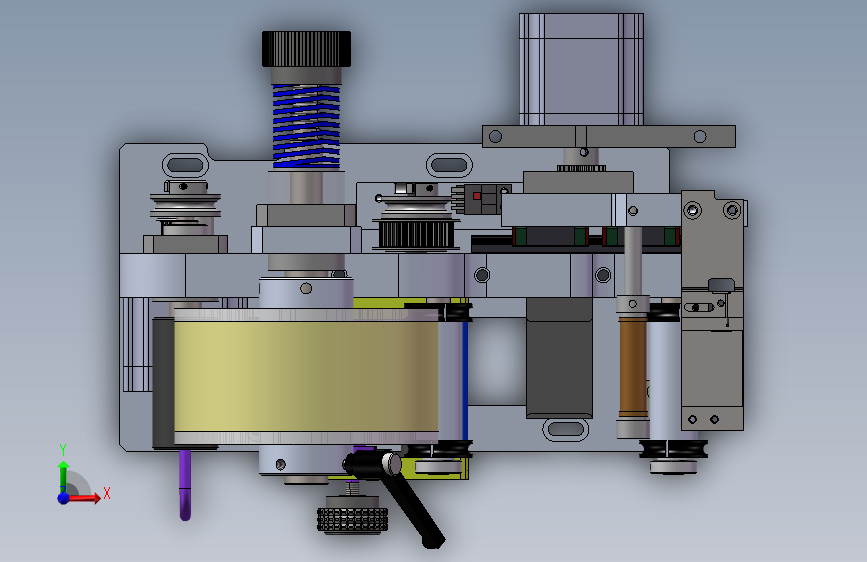Select the orange-brown roller

click(633, 366)
